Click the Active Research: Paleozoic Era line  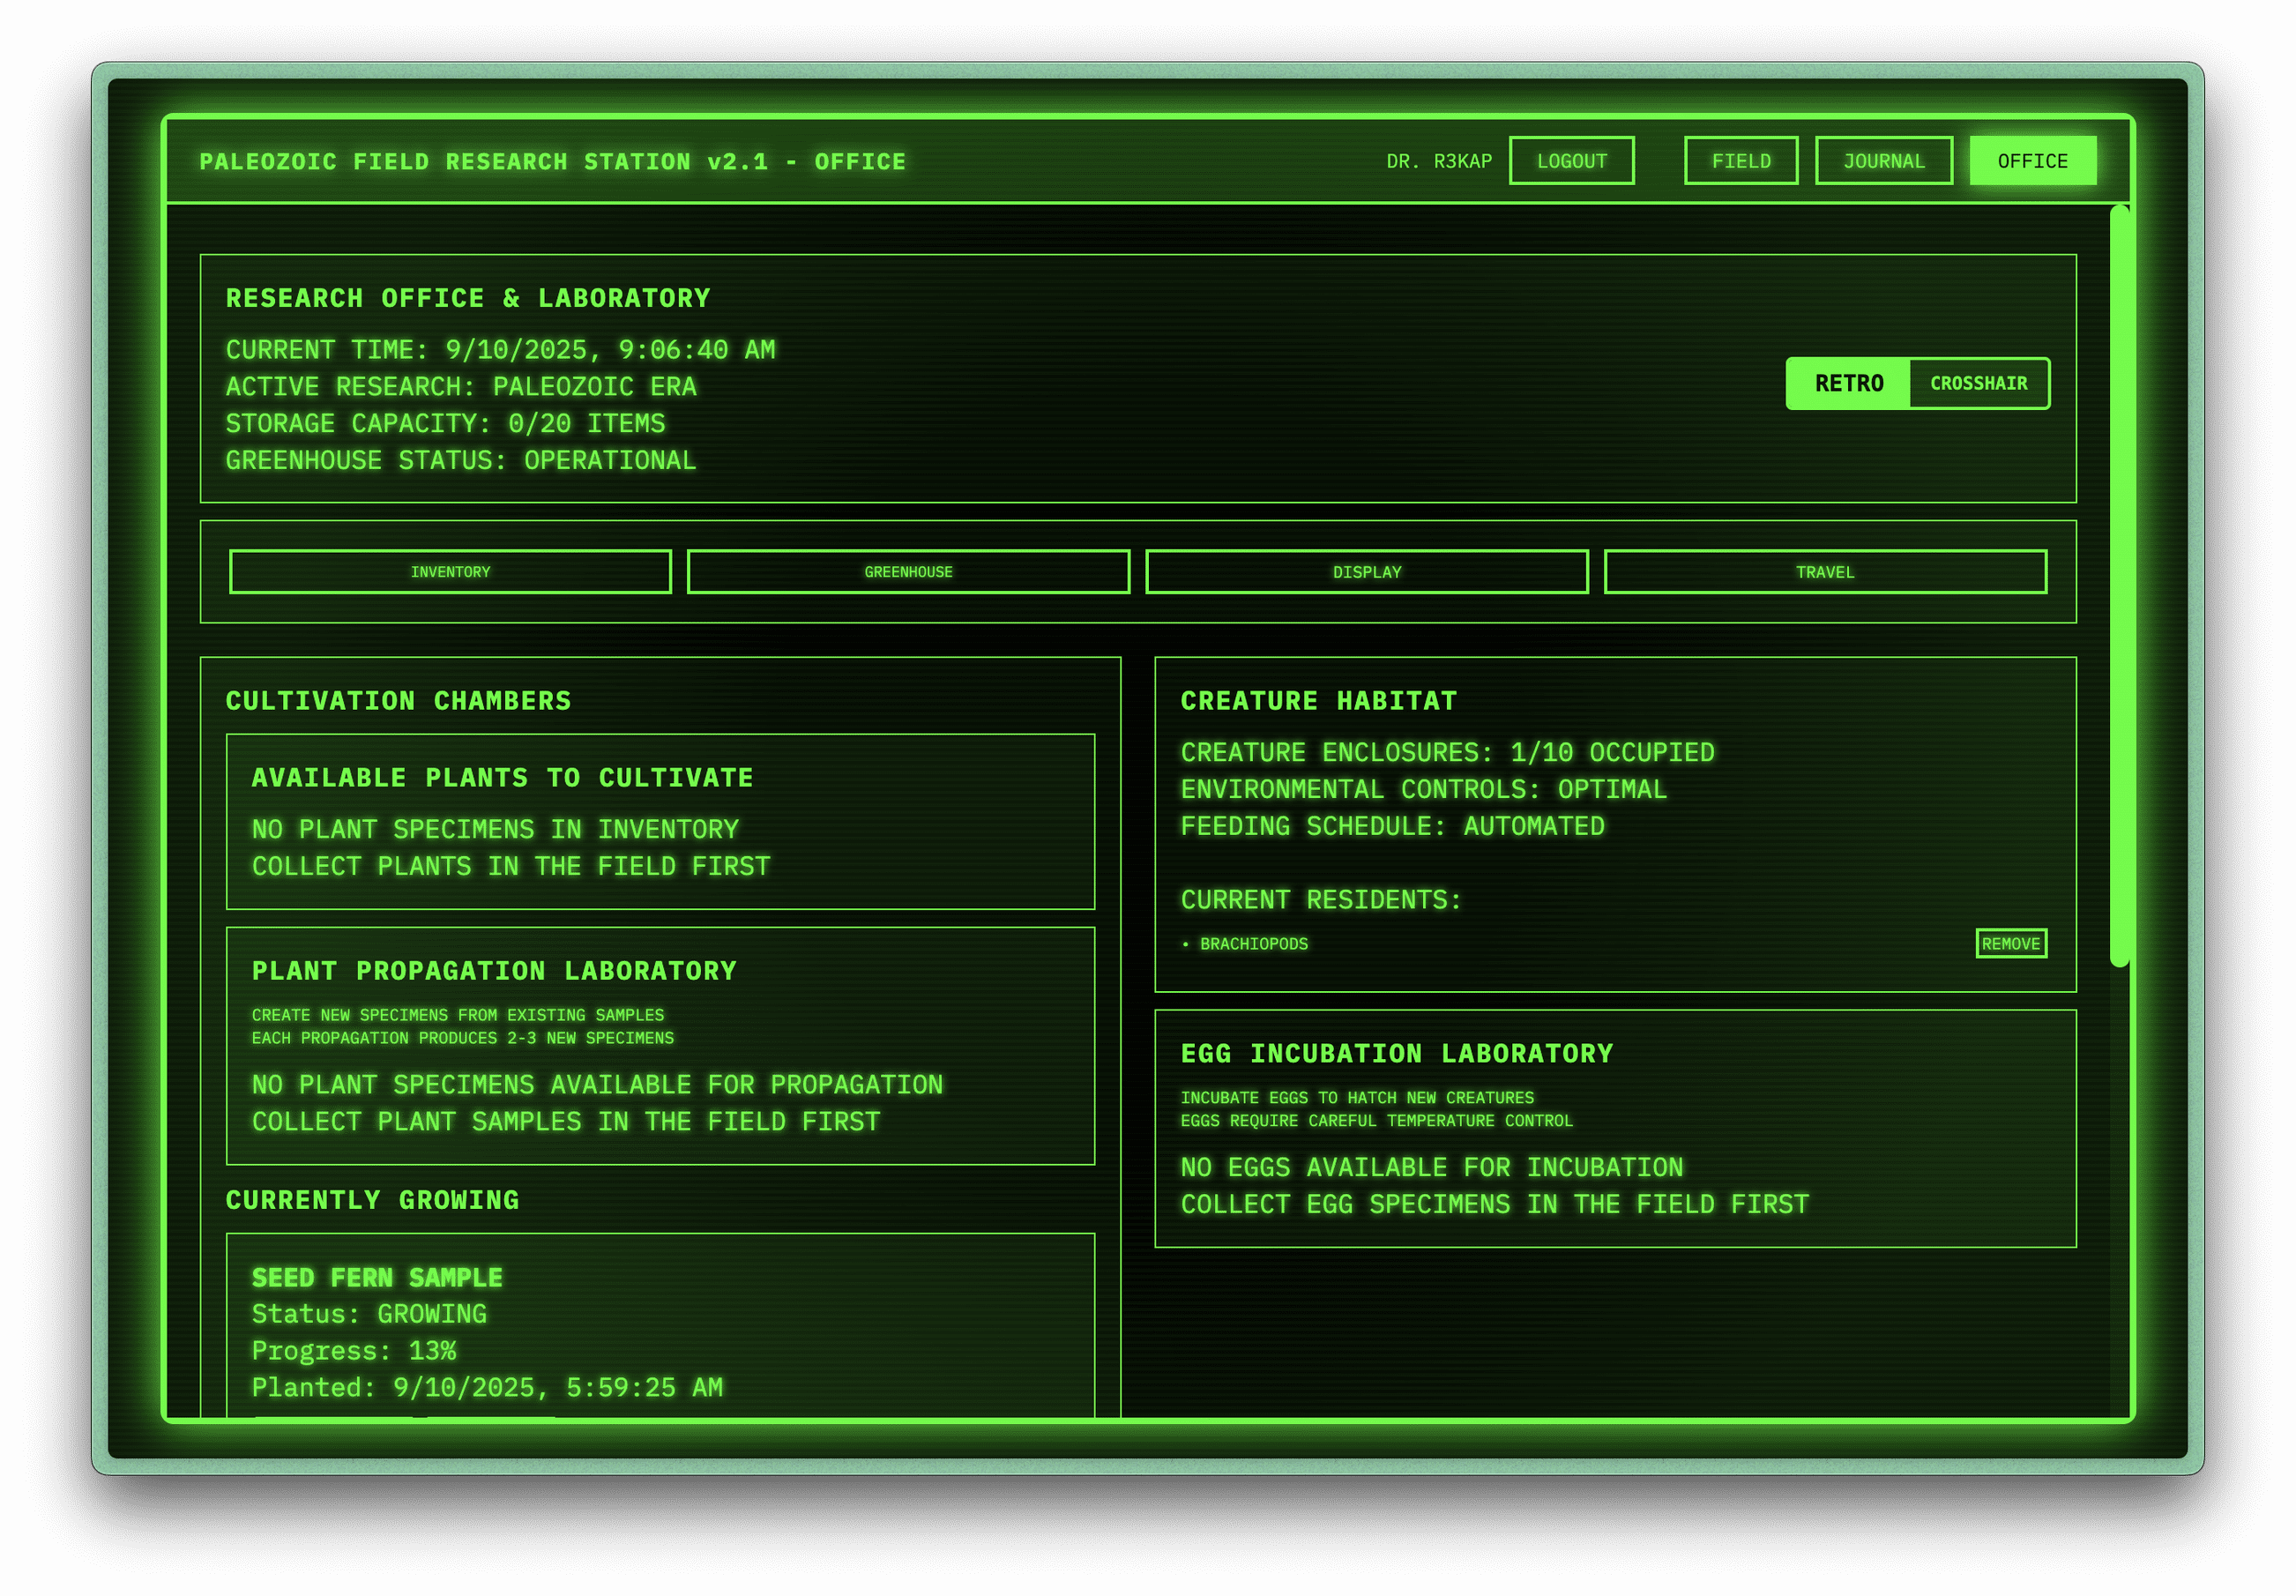(461, 387)
